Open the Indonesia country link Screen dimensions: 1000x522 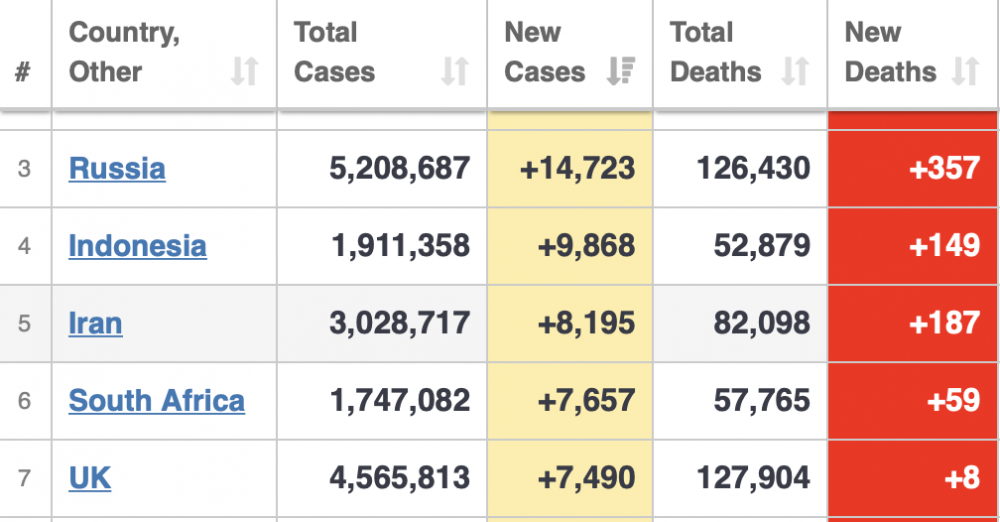pyautogui.click(x=137, y=246)
